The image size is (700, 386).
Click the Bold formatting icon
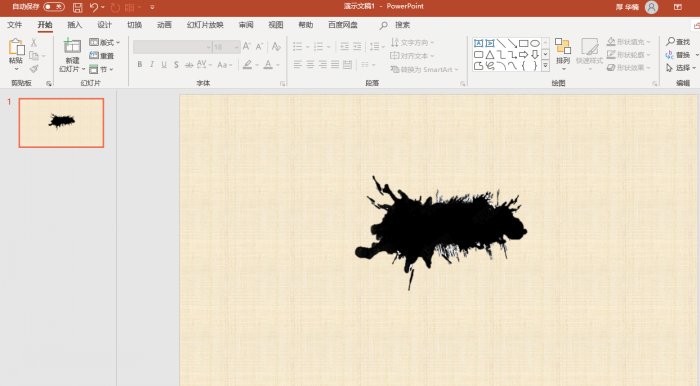click(140, 65)
